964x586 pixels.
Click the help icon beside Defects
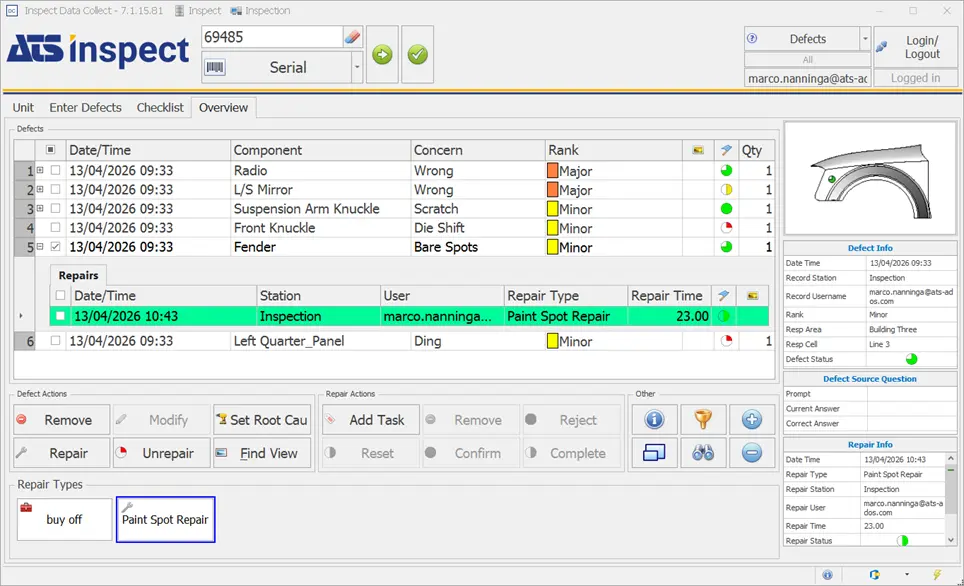752,39
